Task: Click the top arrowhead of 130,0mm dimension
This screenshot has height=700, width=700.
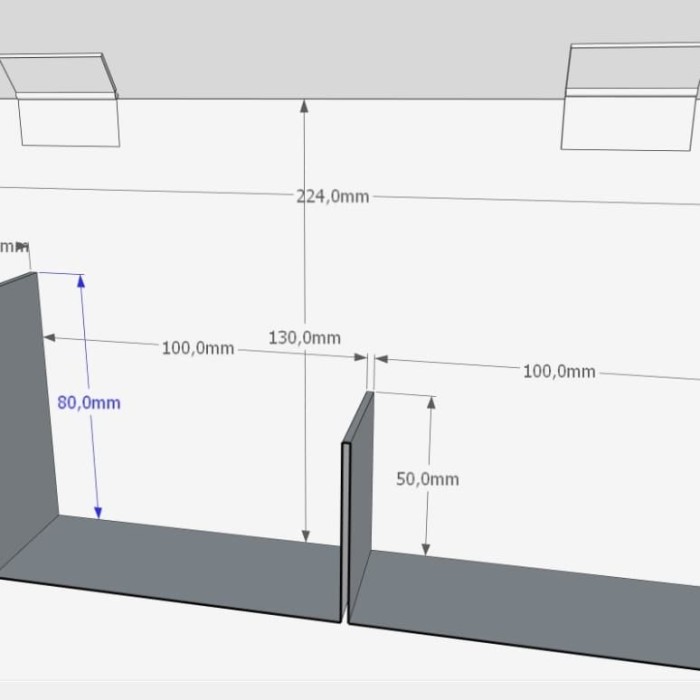Action: 304,106
